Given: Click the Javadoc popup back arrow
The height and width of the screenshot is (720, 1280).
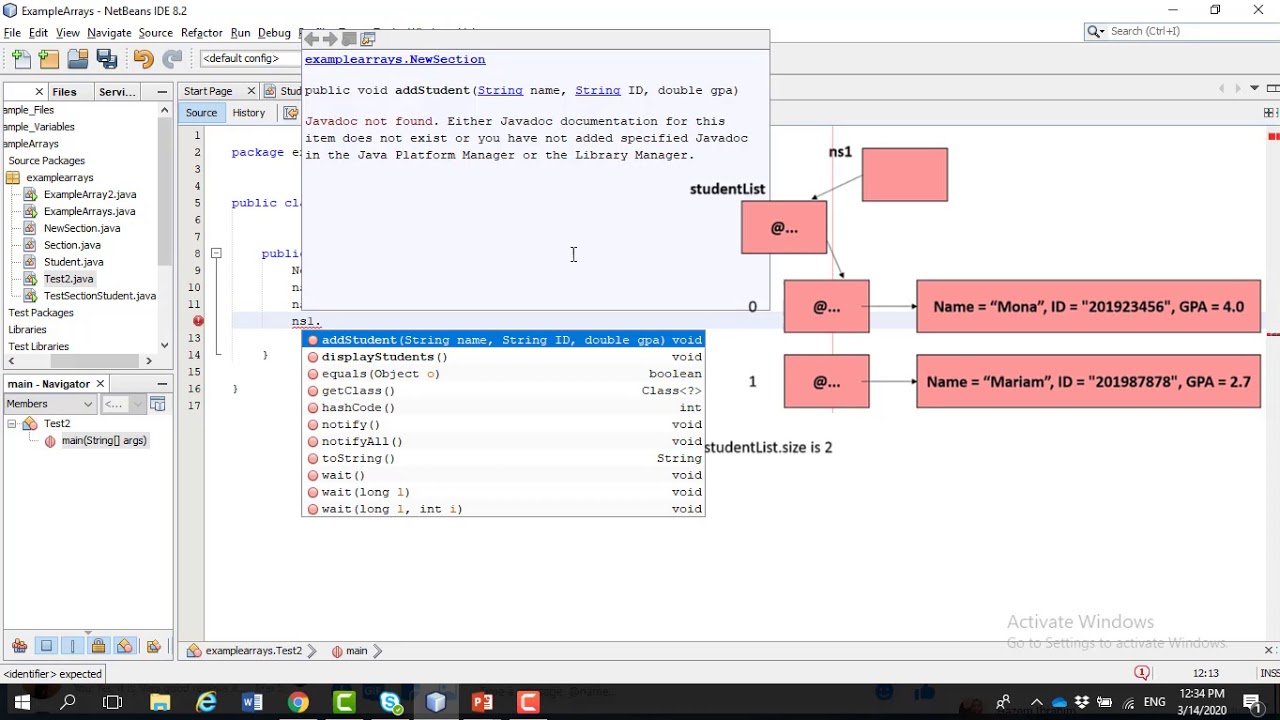Looking at the screenshot, I should pos(311,39).
